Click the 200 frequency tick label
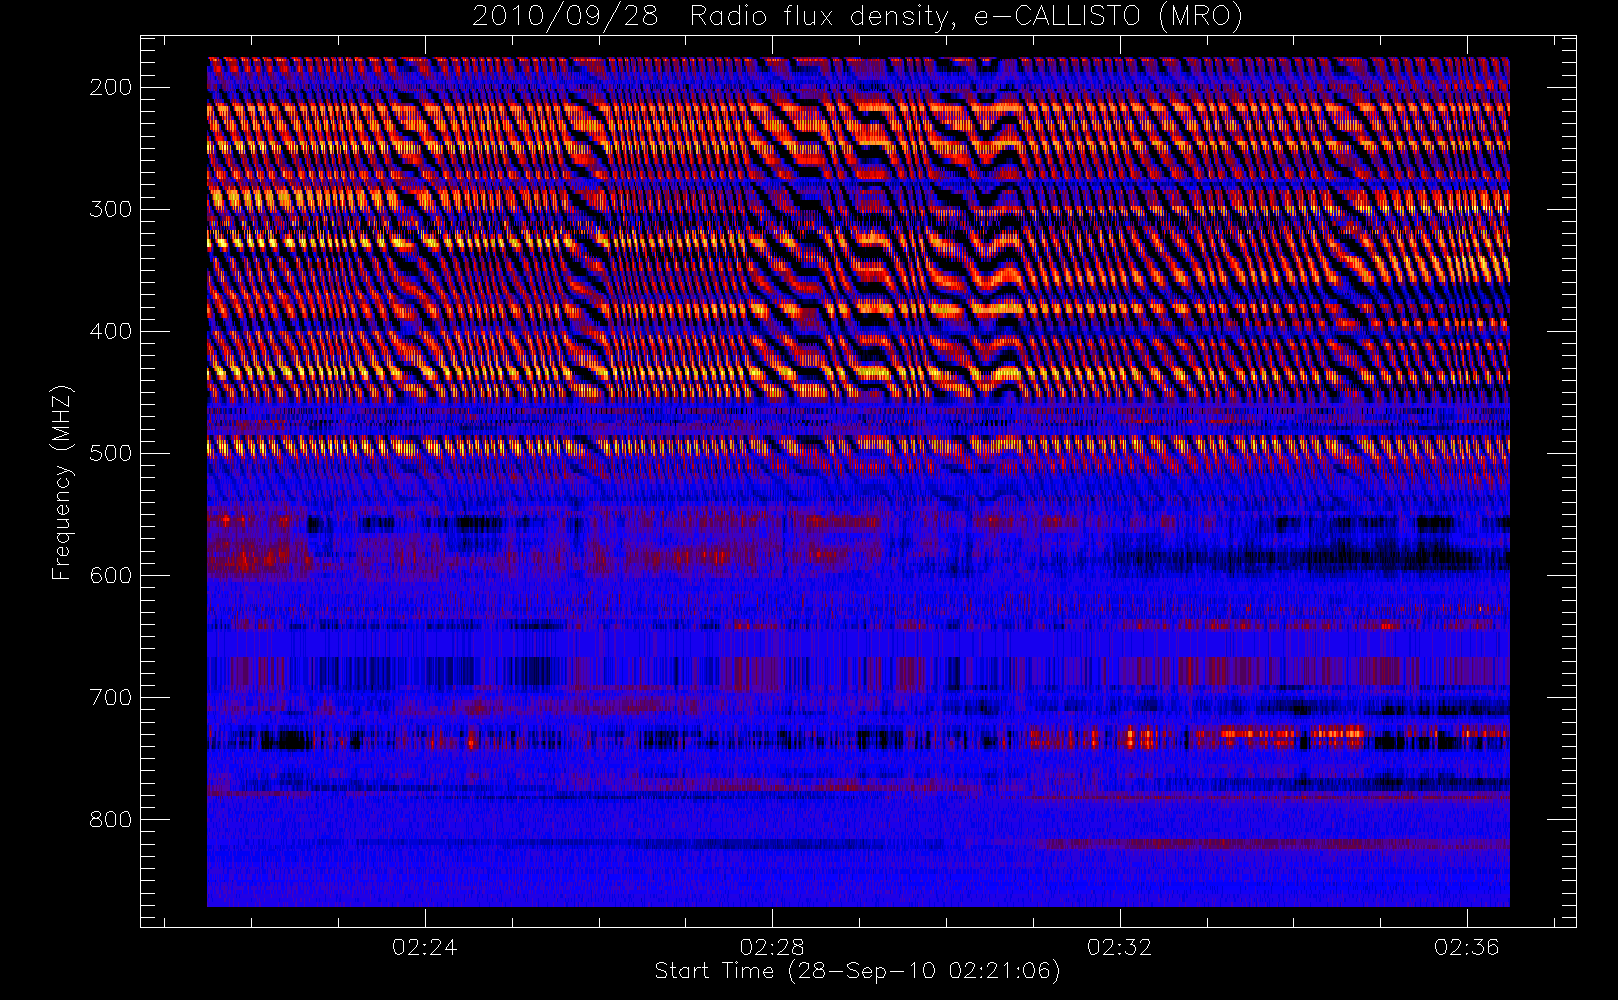The height and width of the screenshot is (1000, 1618). [111, 87]
